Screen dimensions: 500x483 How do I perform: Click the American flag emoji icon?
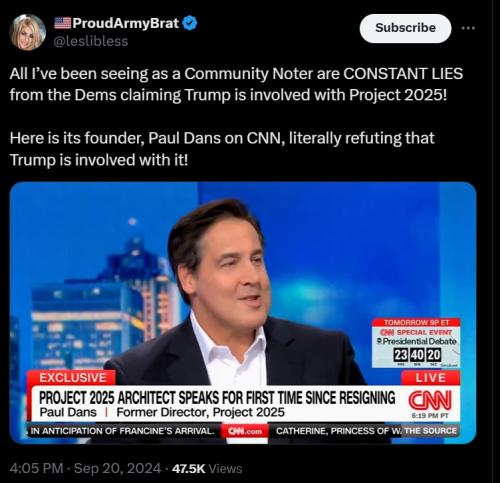click(62, 23)
